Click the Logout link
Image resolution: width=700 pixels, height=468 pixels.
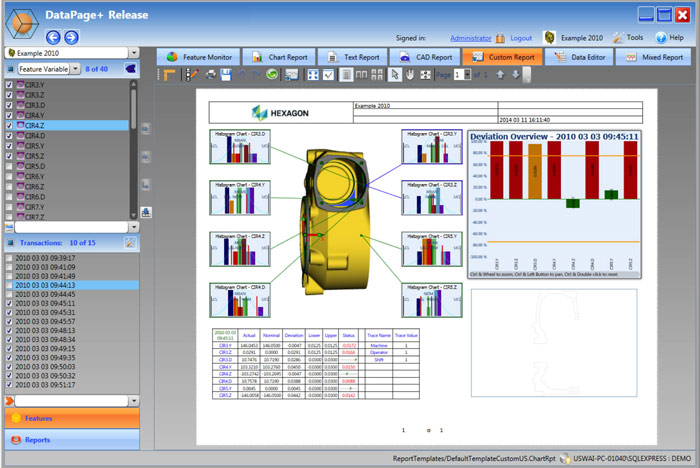click(x=521, y=38)
